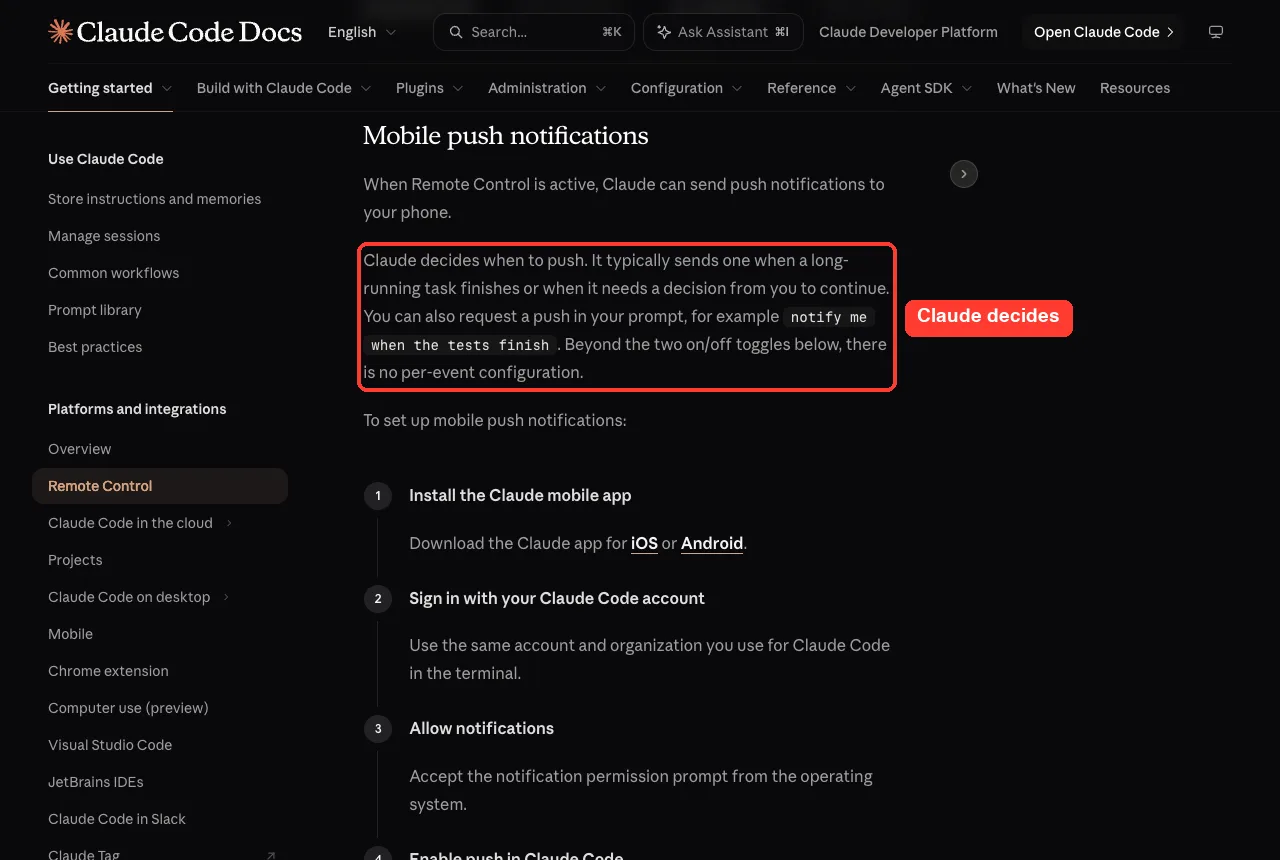Screen dimensions: 1280x860
Task: Expand Claude Code in the cloud chevron
Action: [x=229, y=523]
